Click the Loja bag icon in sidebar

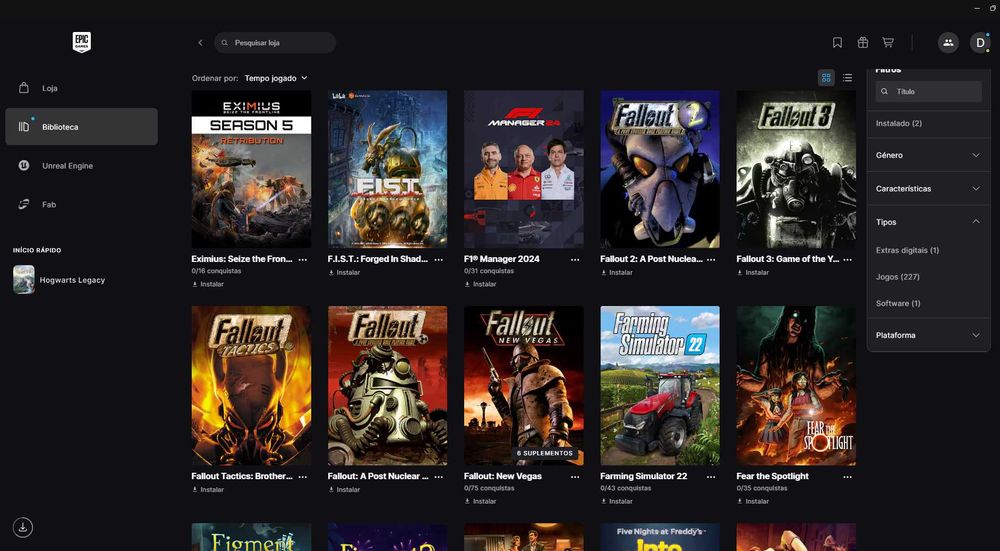[24, 88]
